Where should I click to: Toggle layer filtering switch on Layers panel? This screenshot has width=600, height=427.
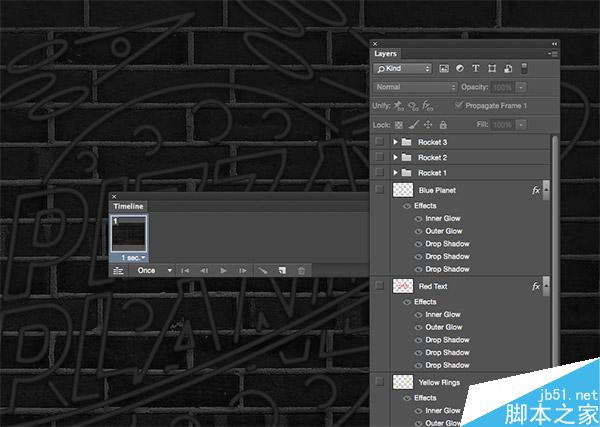(524, 68)
